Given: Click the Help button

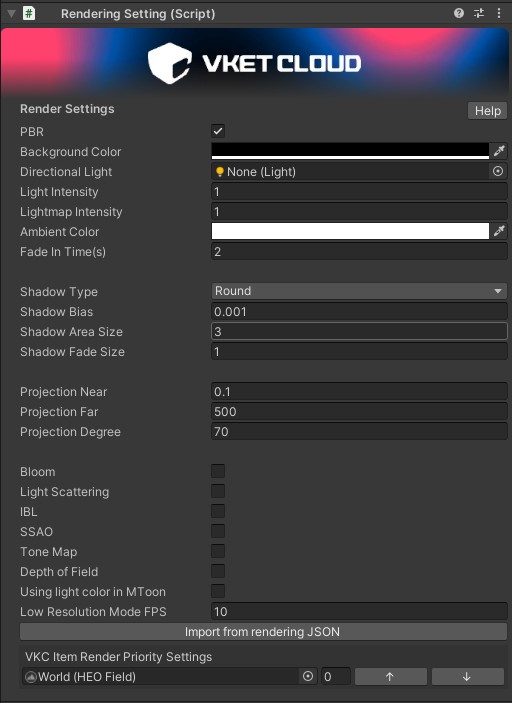Looking at the screenshot, I should click(x=487, y=111).
